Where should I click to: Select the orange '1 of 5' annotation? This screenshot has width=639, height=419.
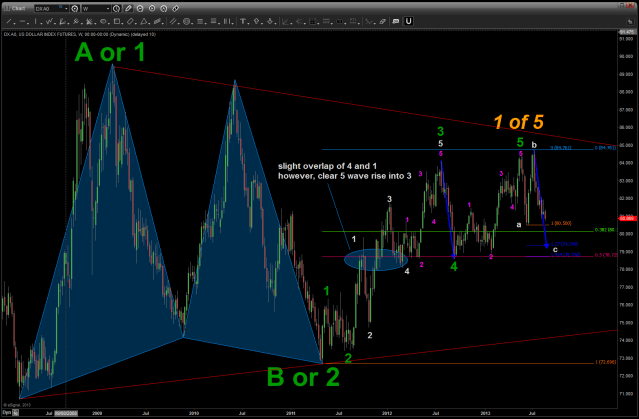click(518, 122)
